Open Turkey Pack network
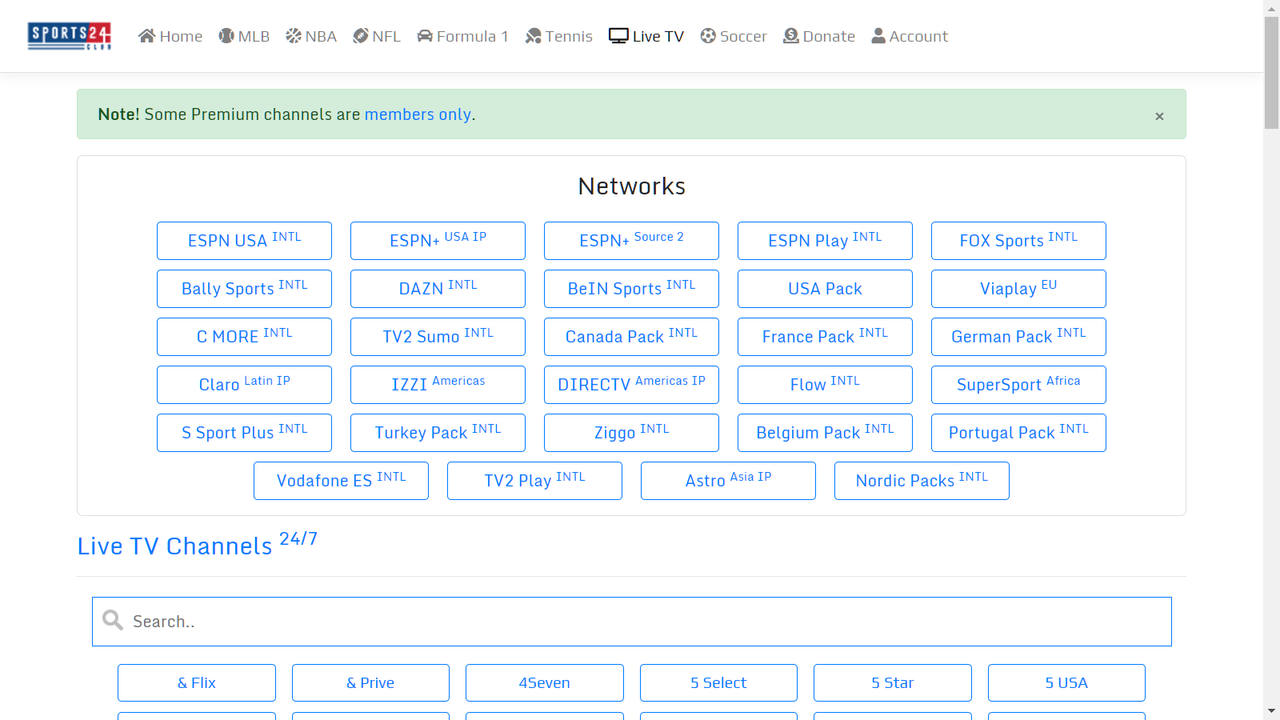The width and height of the screenshot is (1280, 720). 438,433
